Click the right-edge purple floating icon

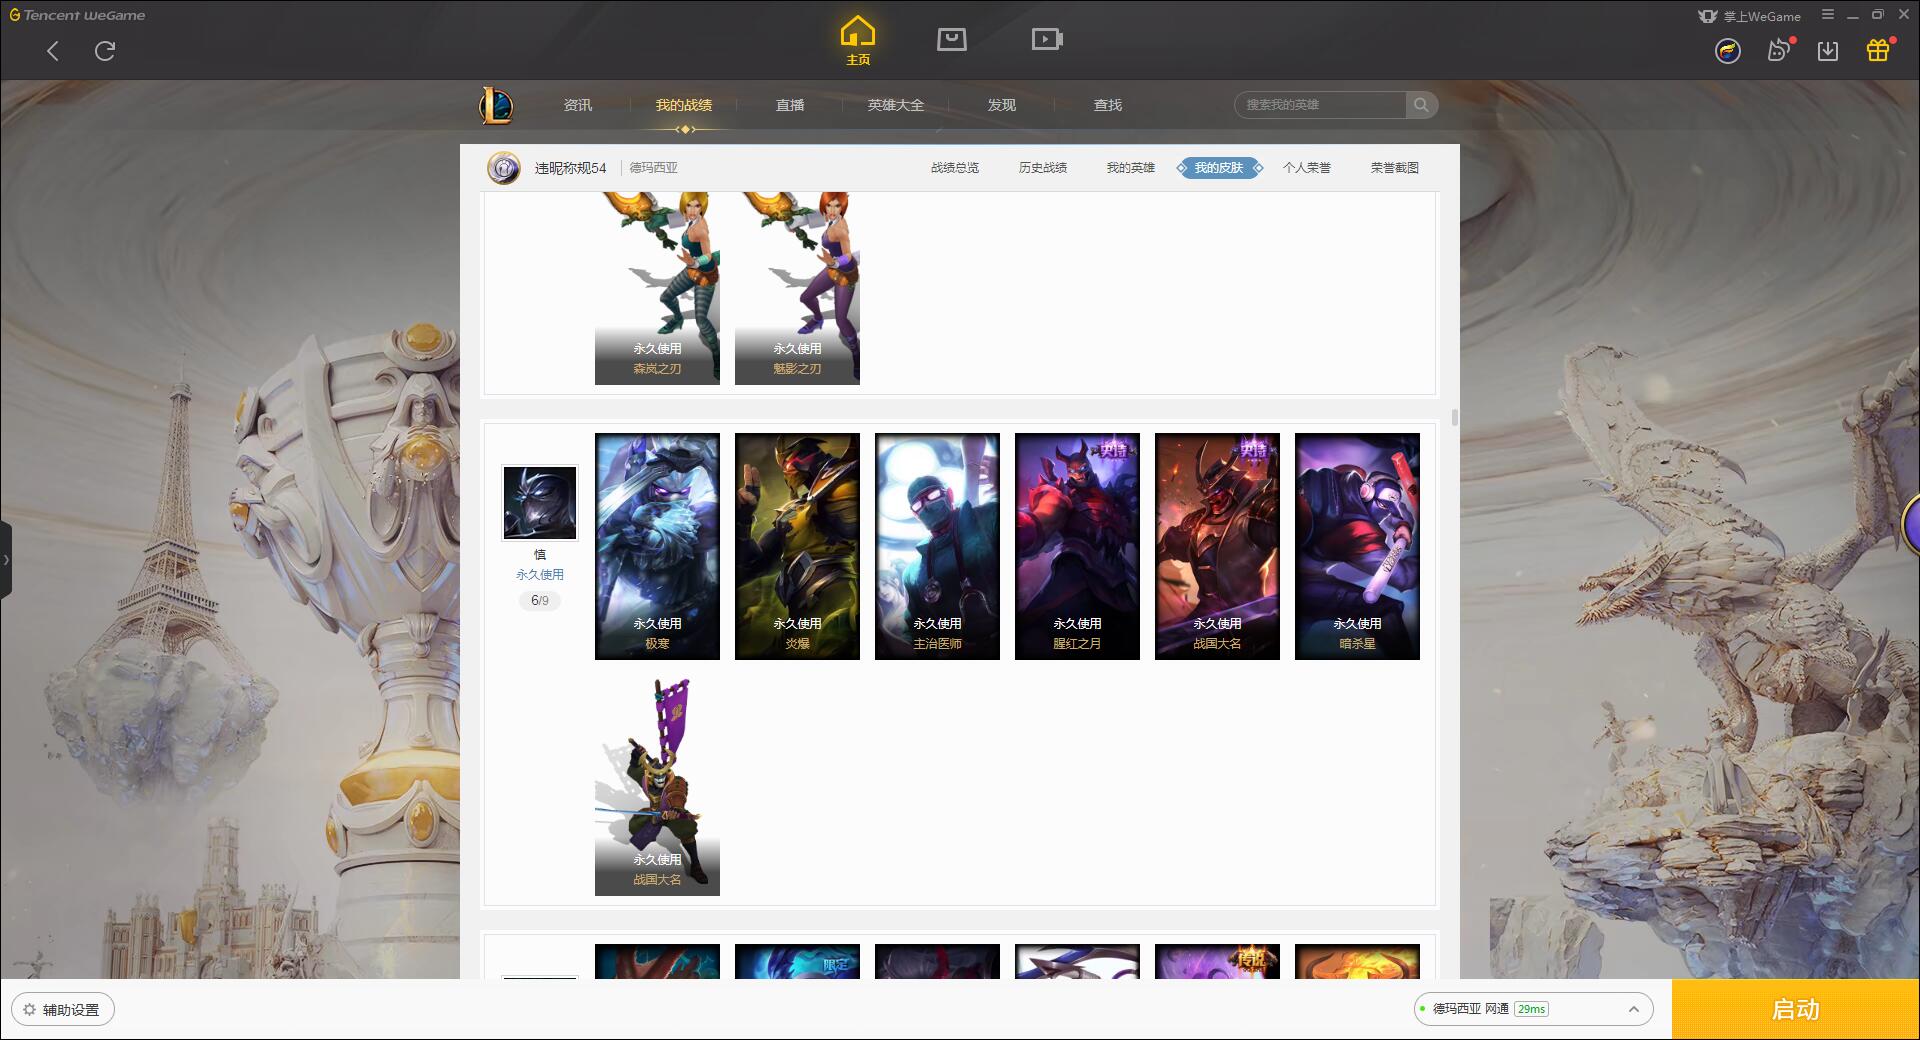pyautogui.click(x=1910, y=524)
